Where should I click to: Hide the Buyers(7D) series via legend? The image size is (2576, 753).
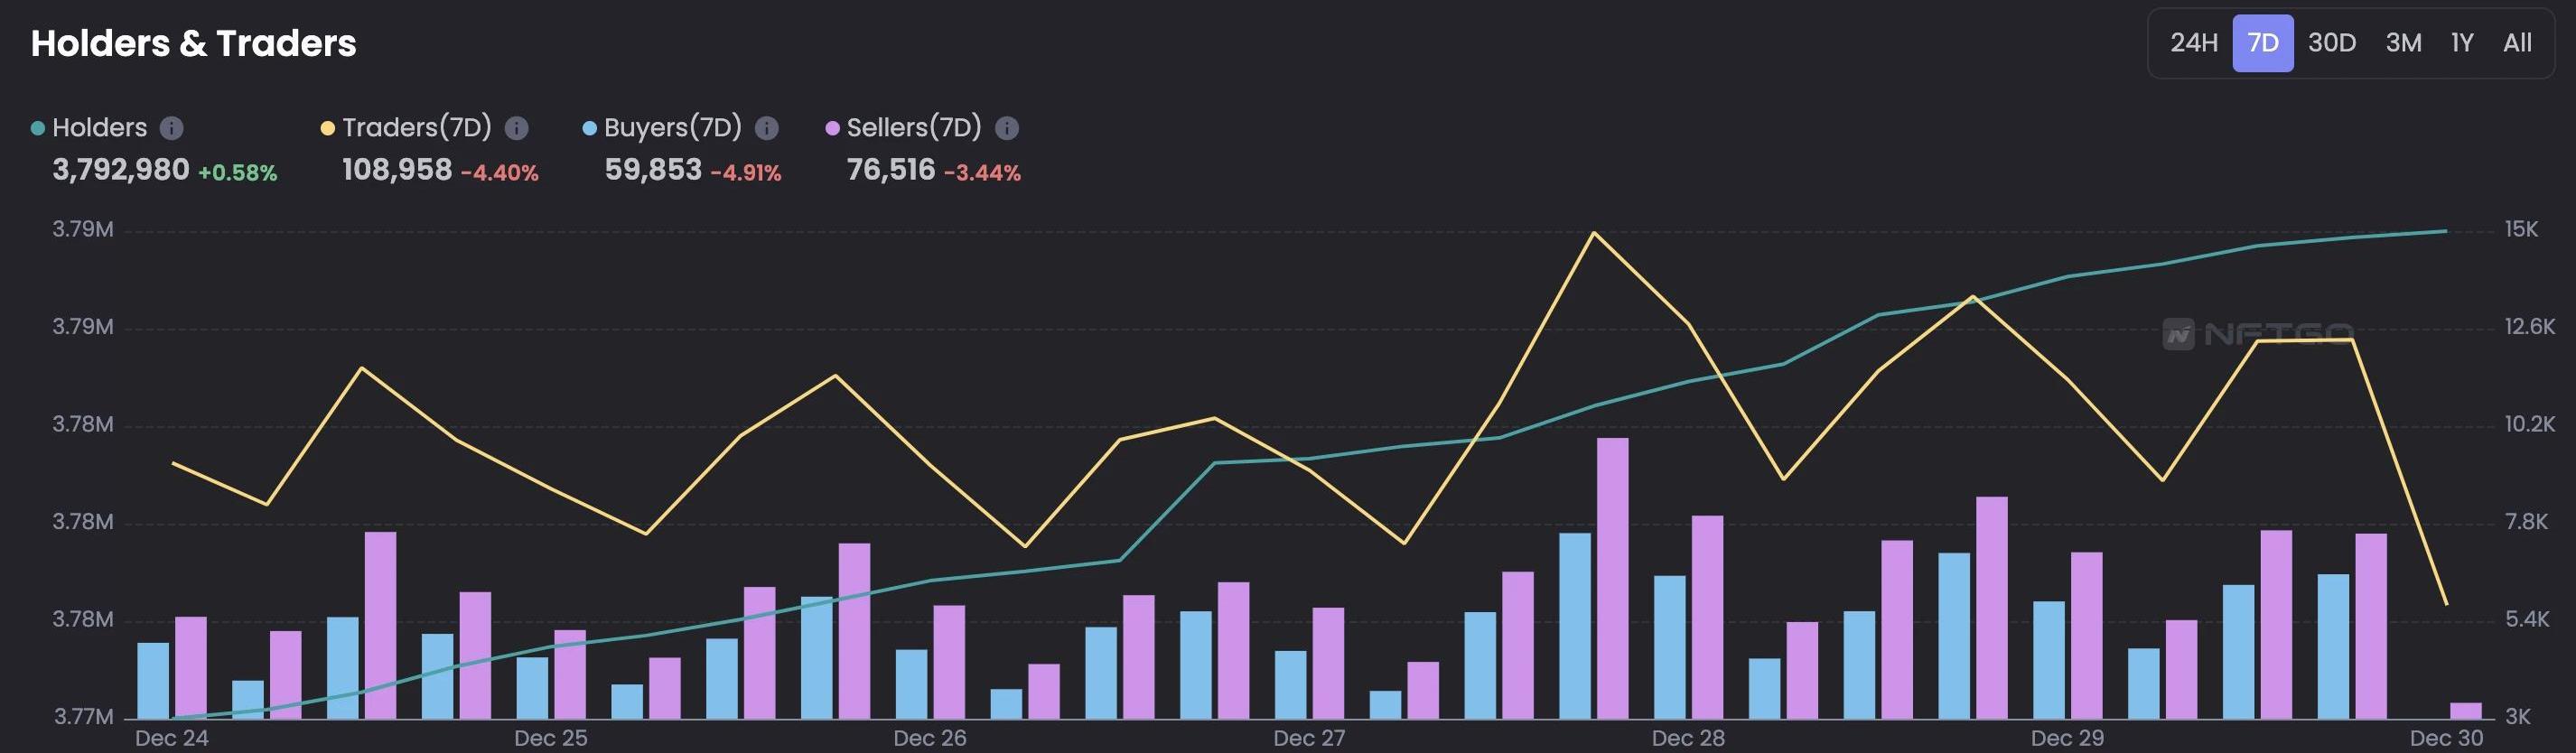coord(672,128)
